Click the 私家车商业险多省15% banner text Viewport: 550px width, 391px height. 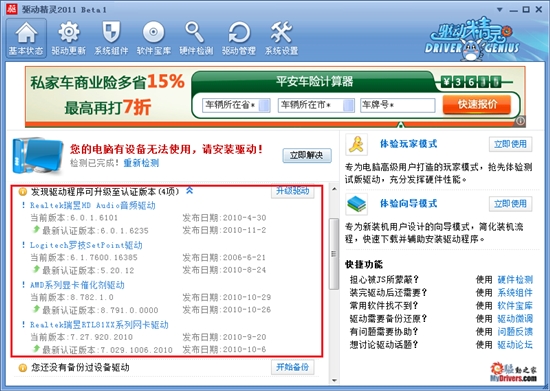[x=107, y=82]
